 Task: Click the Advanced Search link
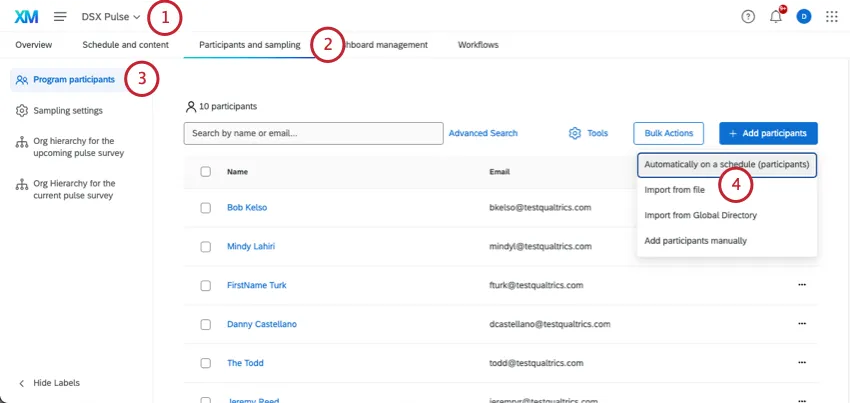pos(483,133)
